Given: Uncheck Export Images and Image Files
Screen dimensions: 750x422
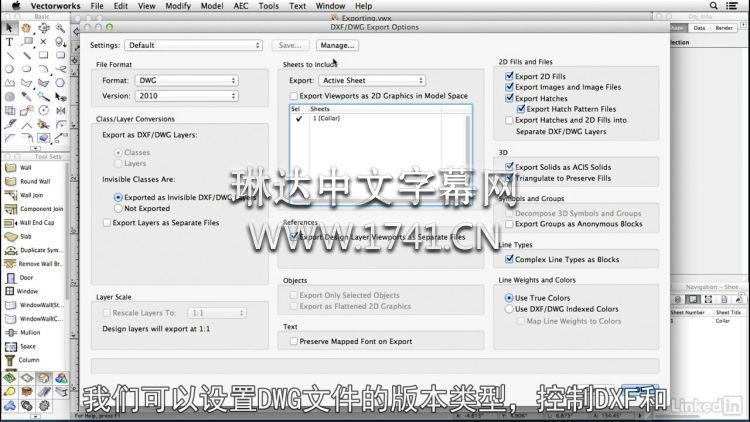Looking at the screenshot, I should point(509,87).
